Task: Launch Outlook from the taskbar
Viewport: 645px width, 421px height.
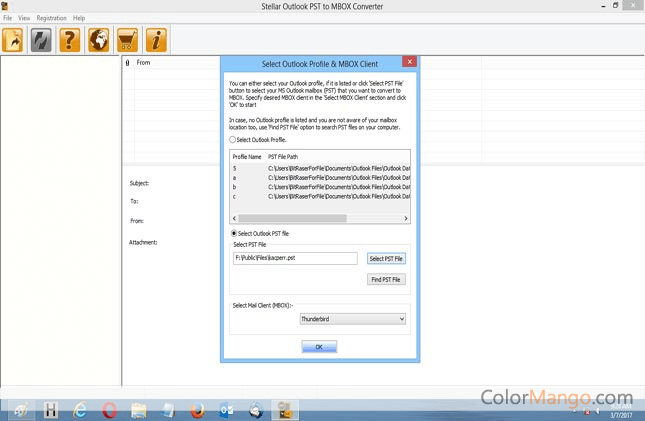Action: (226, 409)
